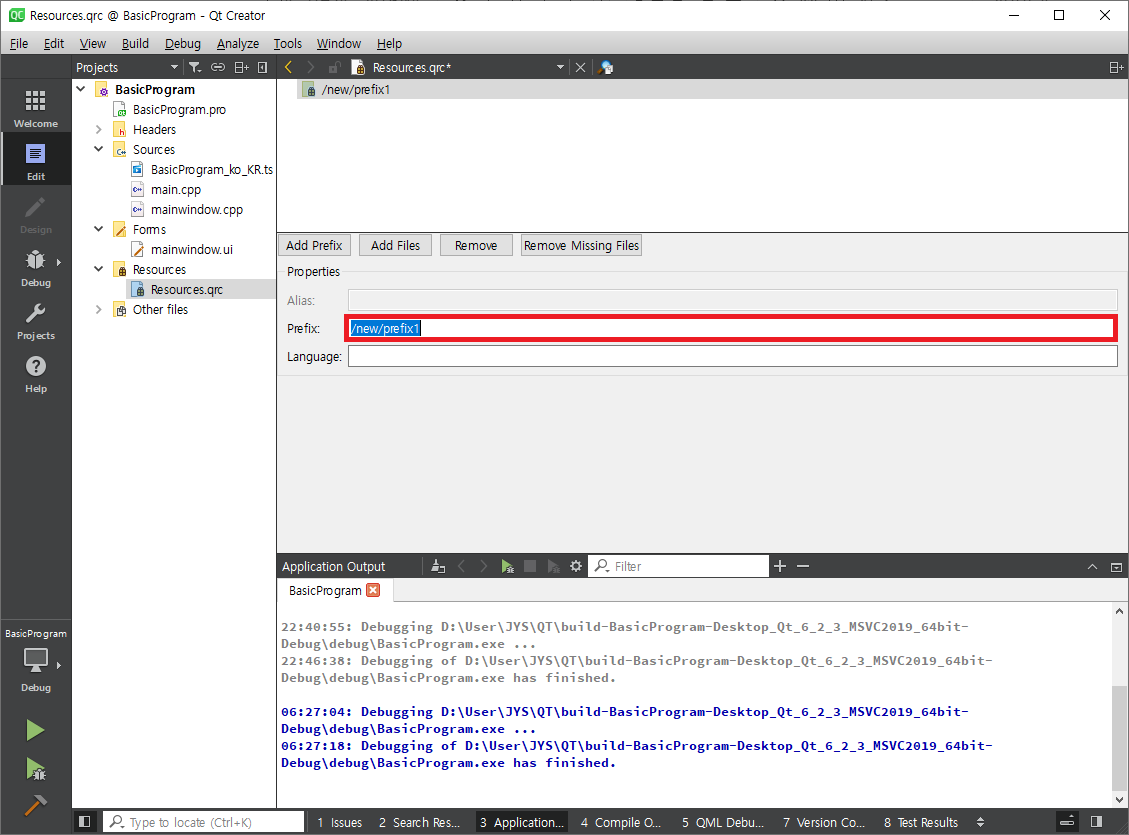Image resolution: width=1129 pixels, height=835 pixels.
Task: Switch to the Issues pane tab
Action: tap(340, 822)
